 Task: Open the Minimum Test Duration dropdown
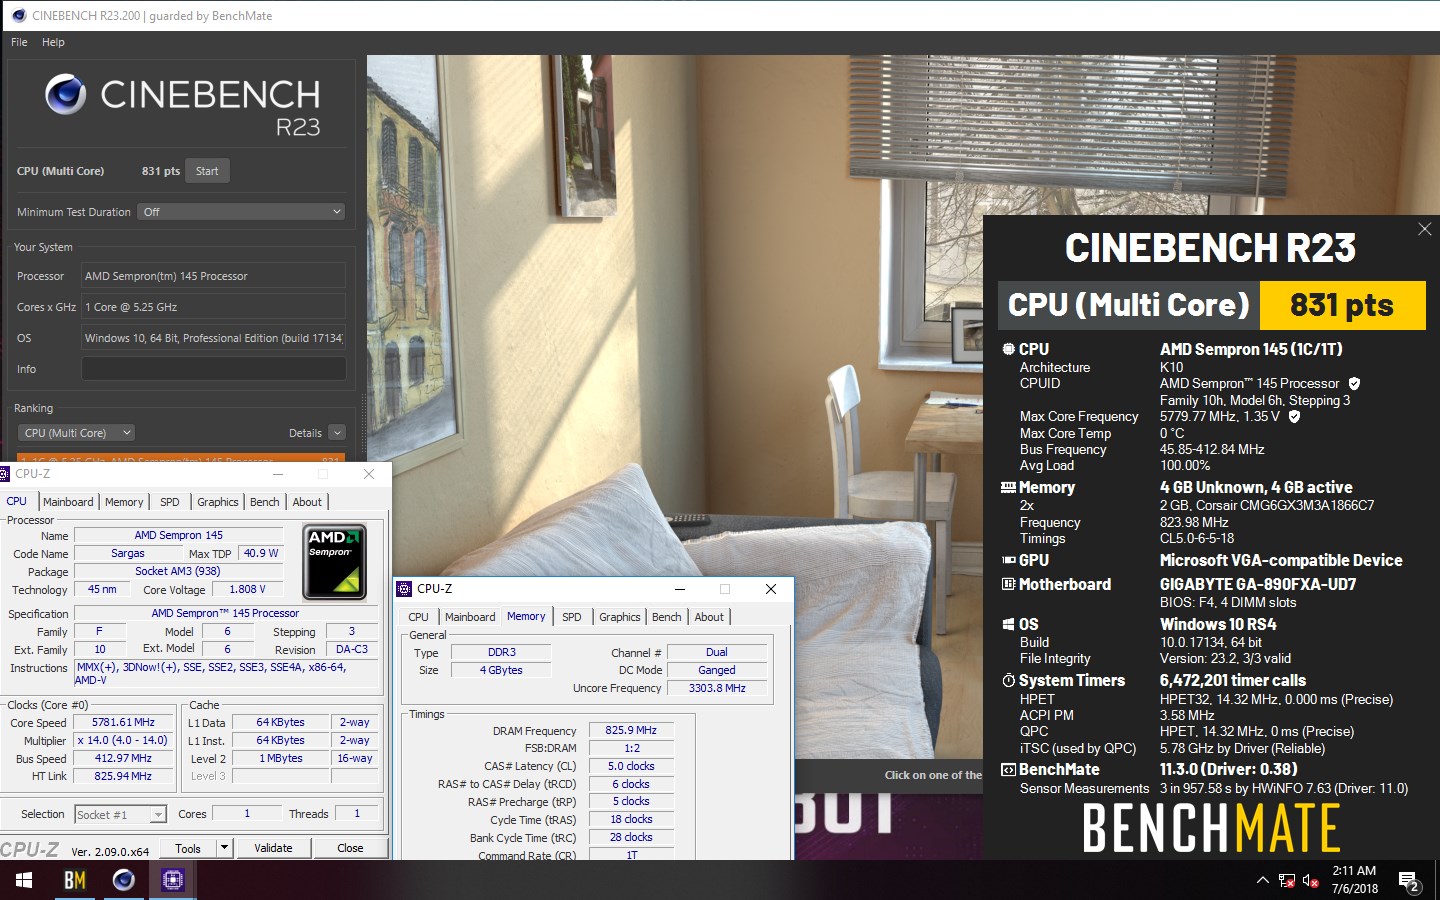(x=241, y=212)
